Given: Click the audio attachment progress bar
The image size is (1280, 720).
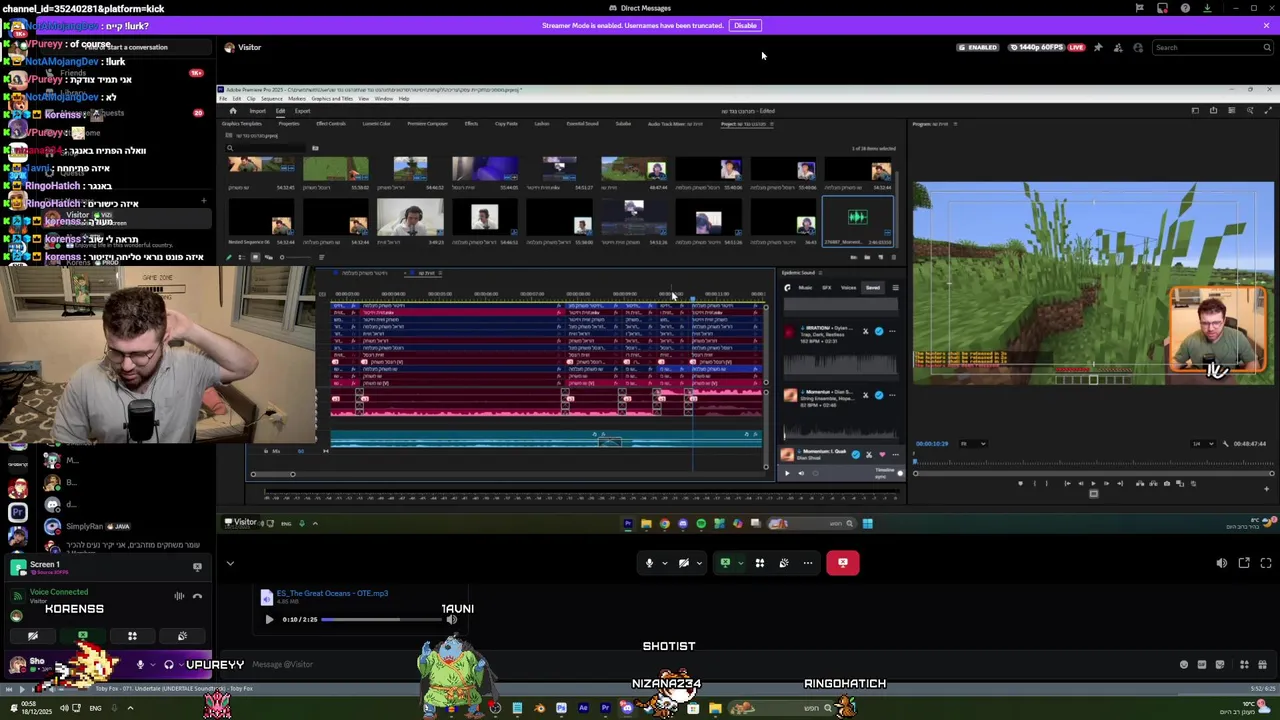Looking at the screenshot, I should [382, 620].
